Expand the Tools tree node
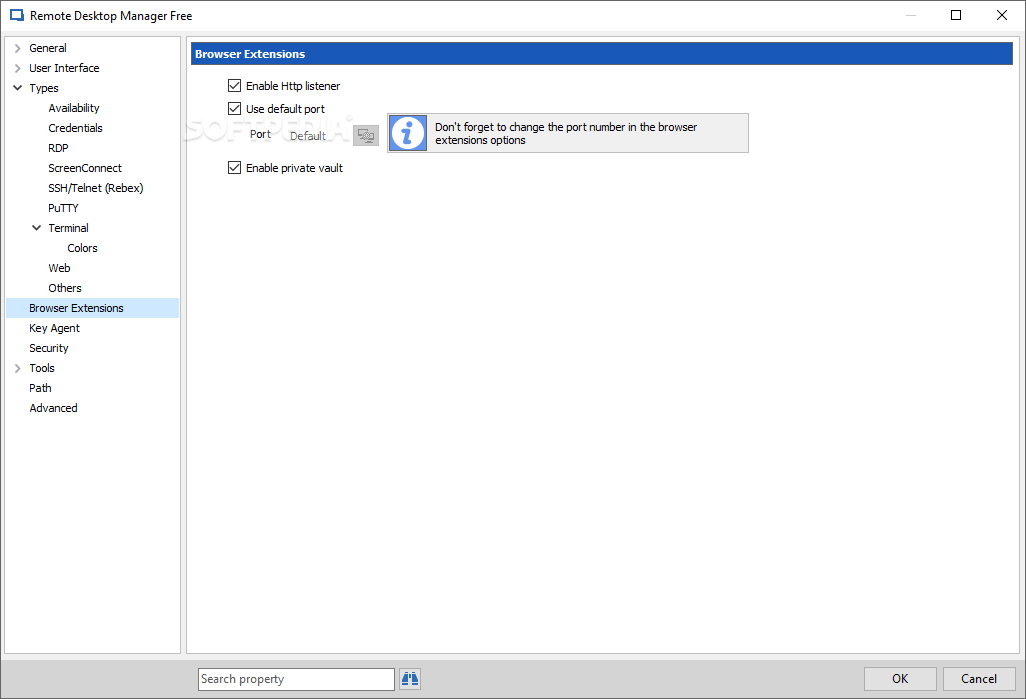Screen dimensions: 1026x699 pyautogui.click(x=18, y=368)
